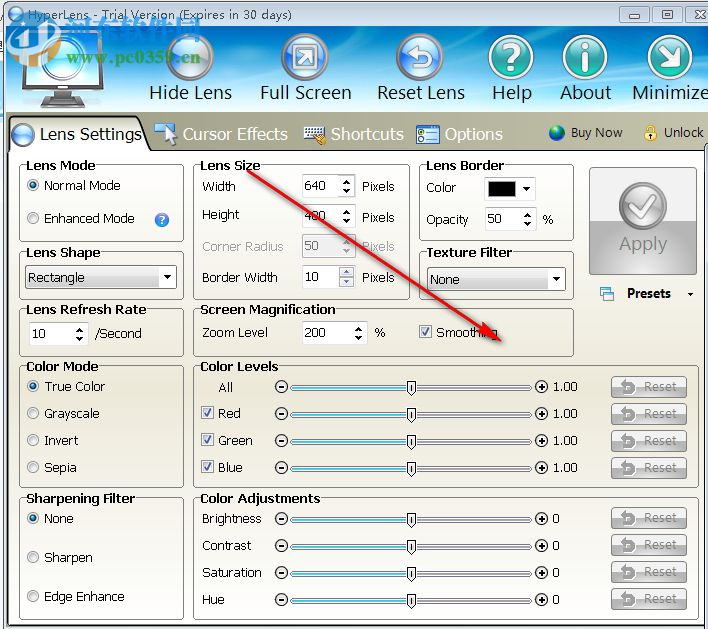This screenshot has width=708, height=629.
Task: Open the About info icon
Action: pos(585,57)
